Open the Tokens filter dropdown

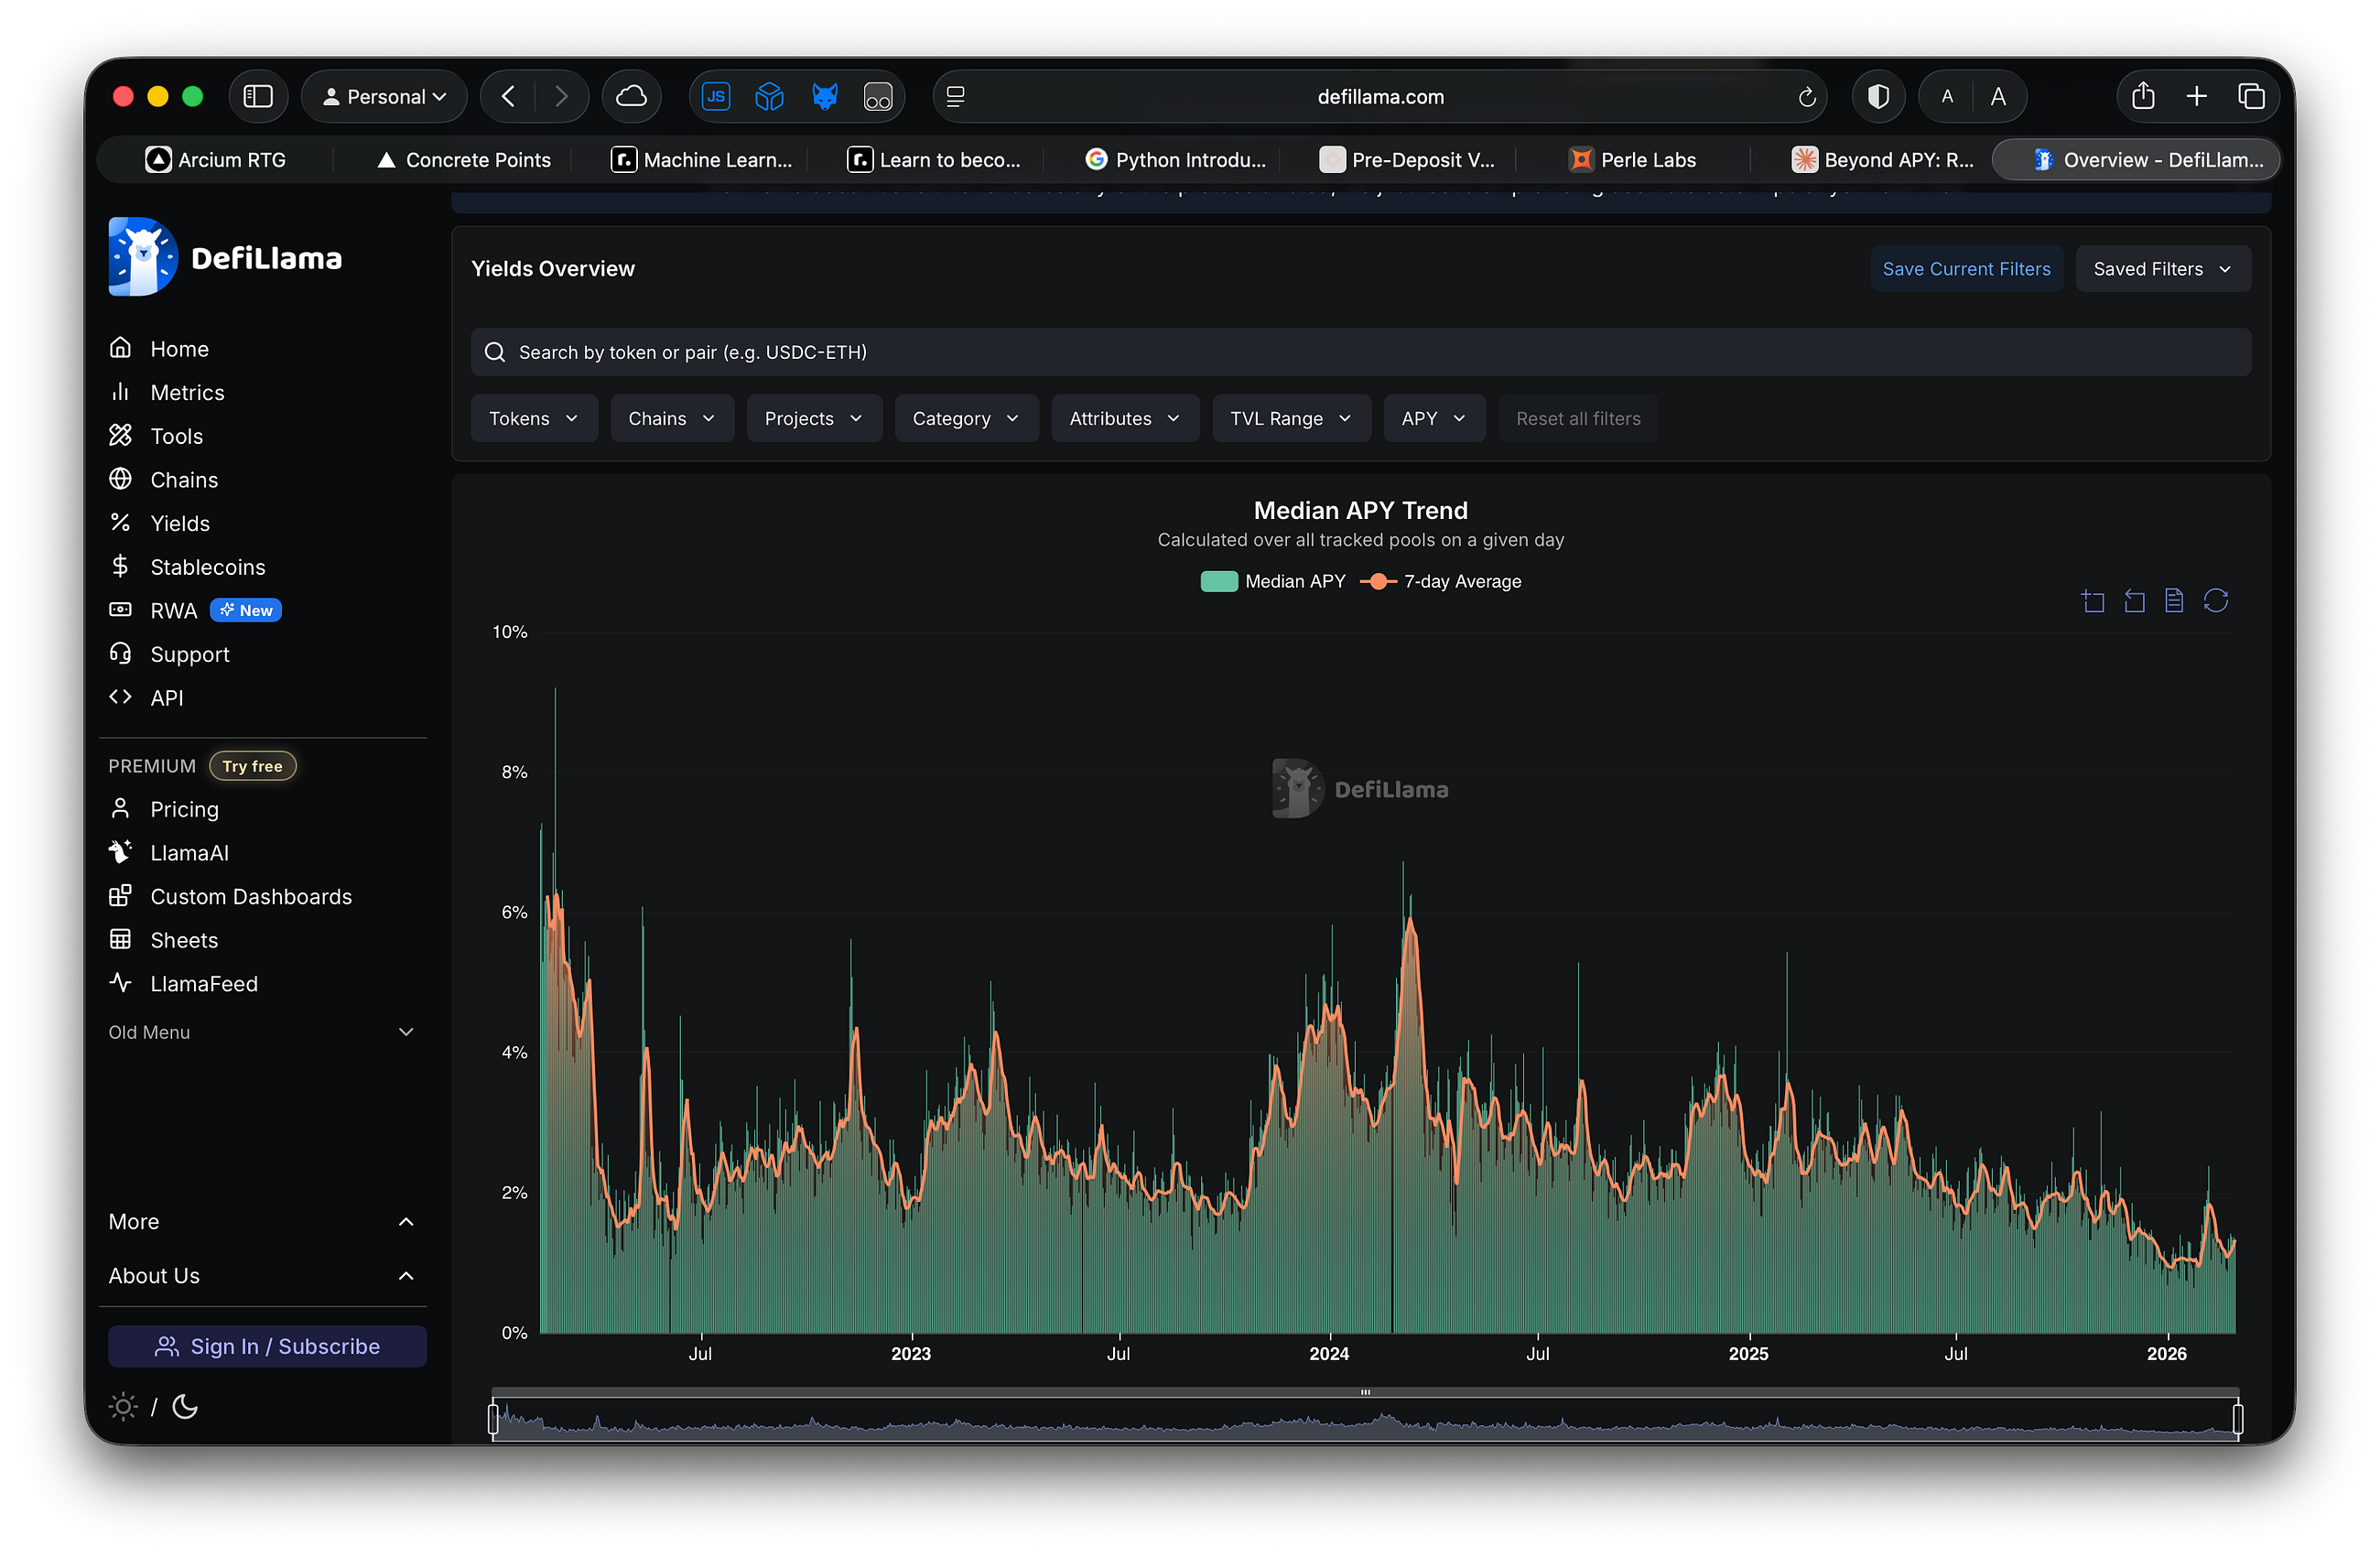click(x=534, y=418)
